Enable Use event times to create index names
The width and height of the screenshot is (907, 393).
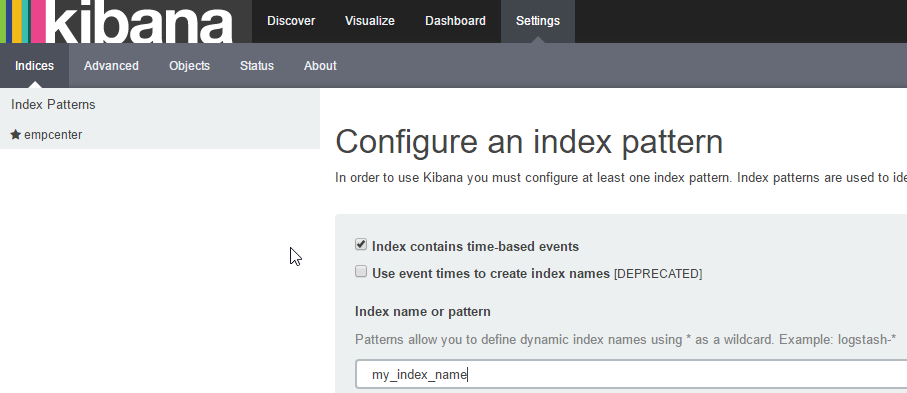pos(361,271)
